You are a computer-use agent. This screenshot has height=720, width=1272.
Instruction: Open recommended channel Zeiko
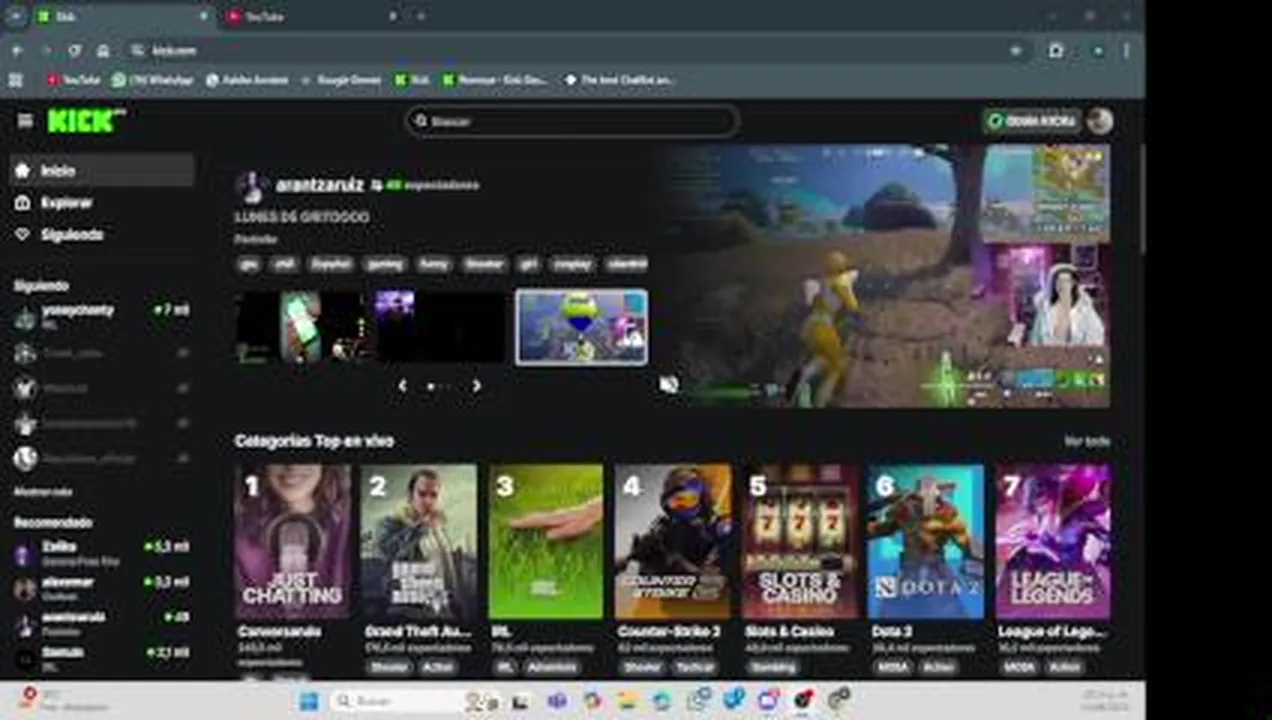101,553
